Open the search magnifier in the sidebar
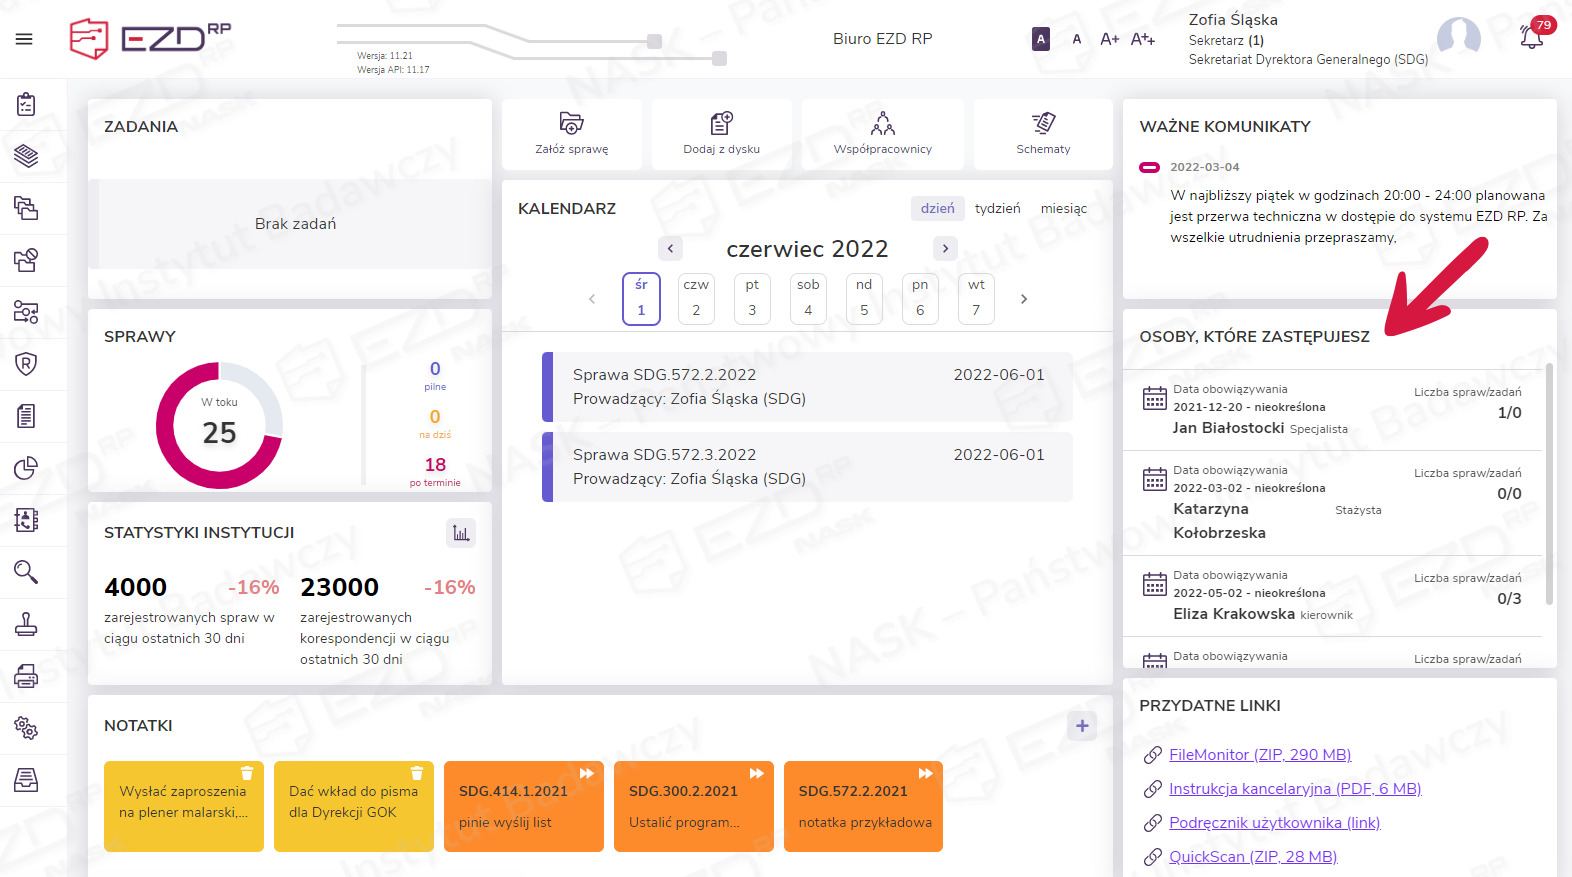 (x=26, y=572)
